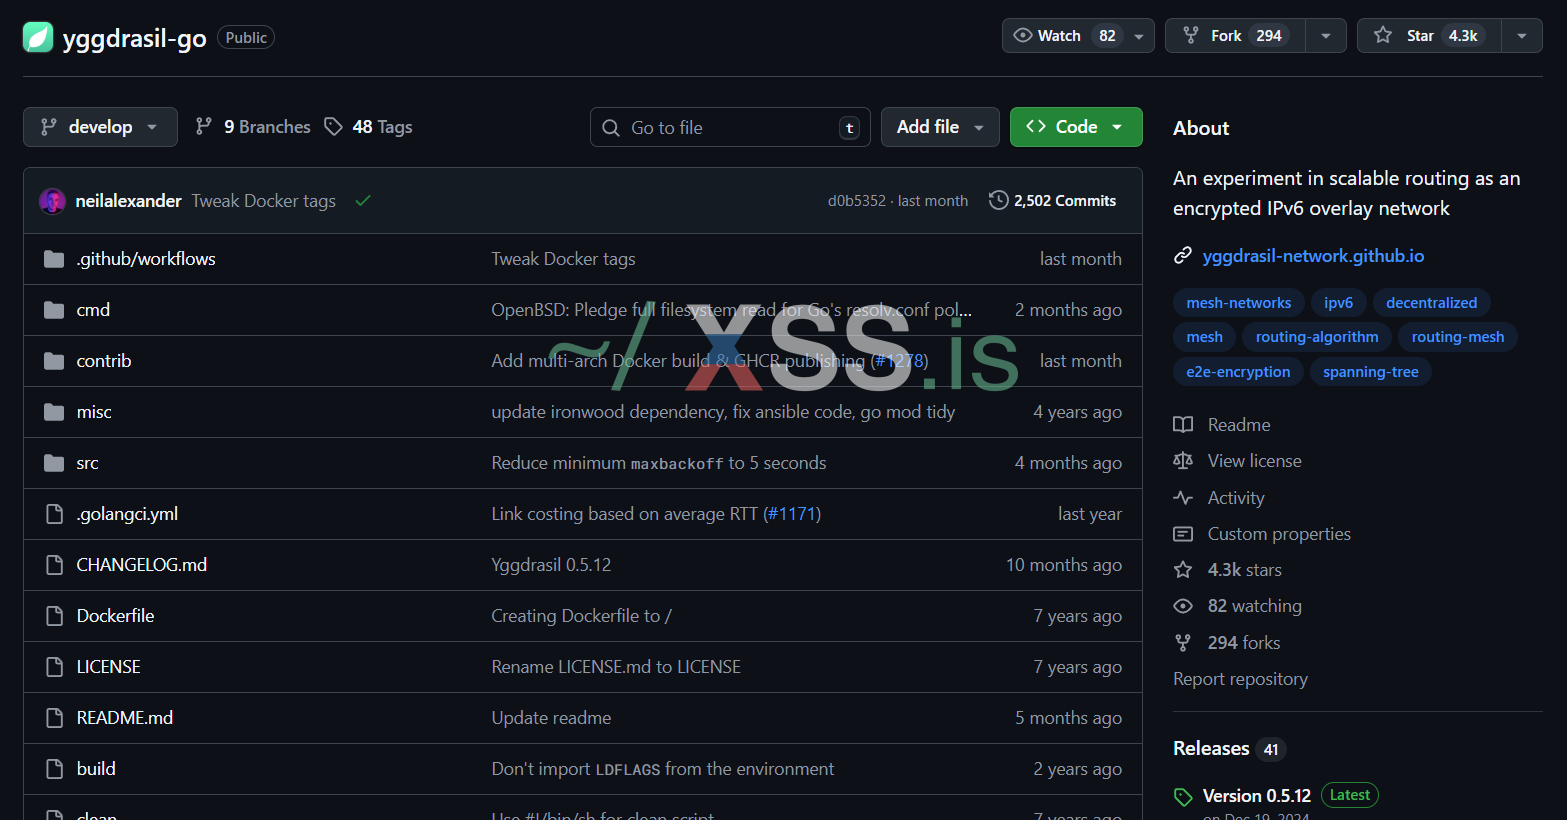View the 9 Branches list
This screenshot has height=820, width=1567.
point(253,127)
